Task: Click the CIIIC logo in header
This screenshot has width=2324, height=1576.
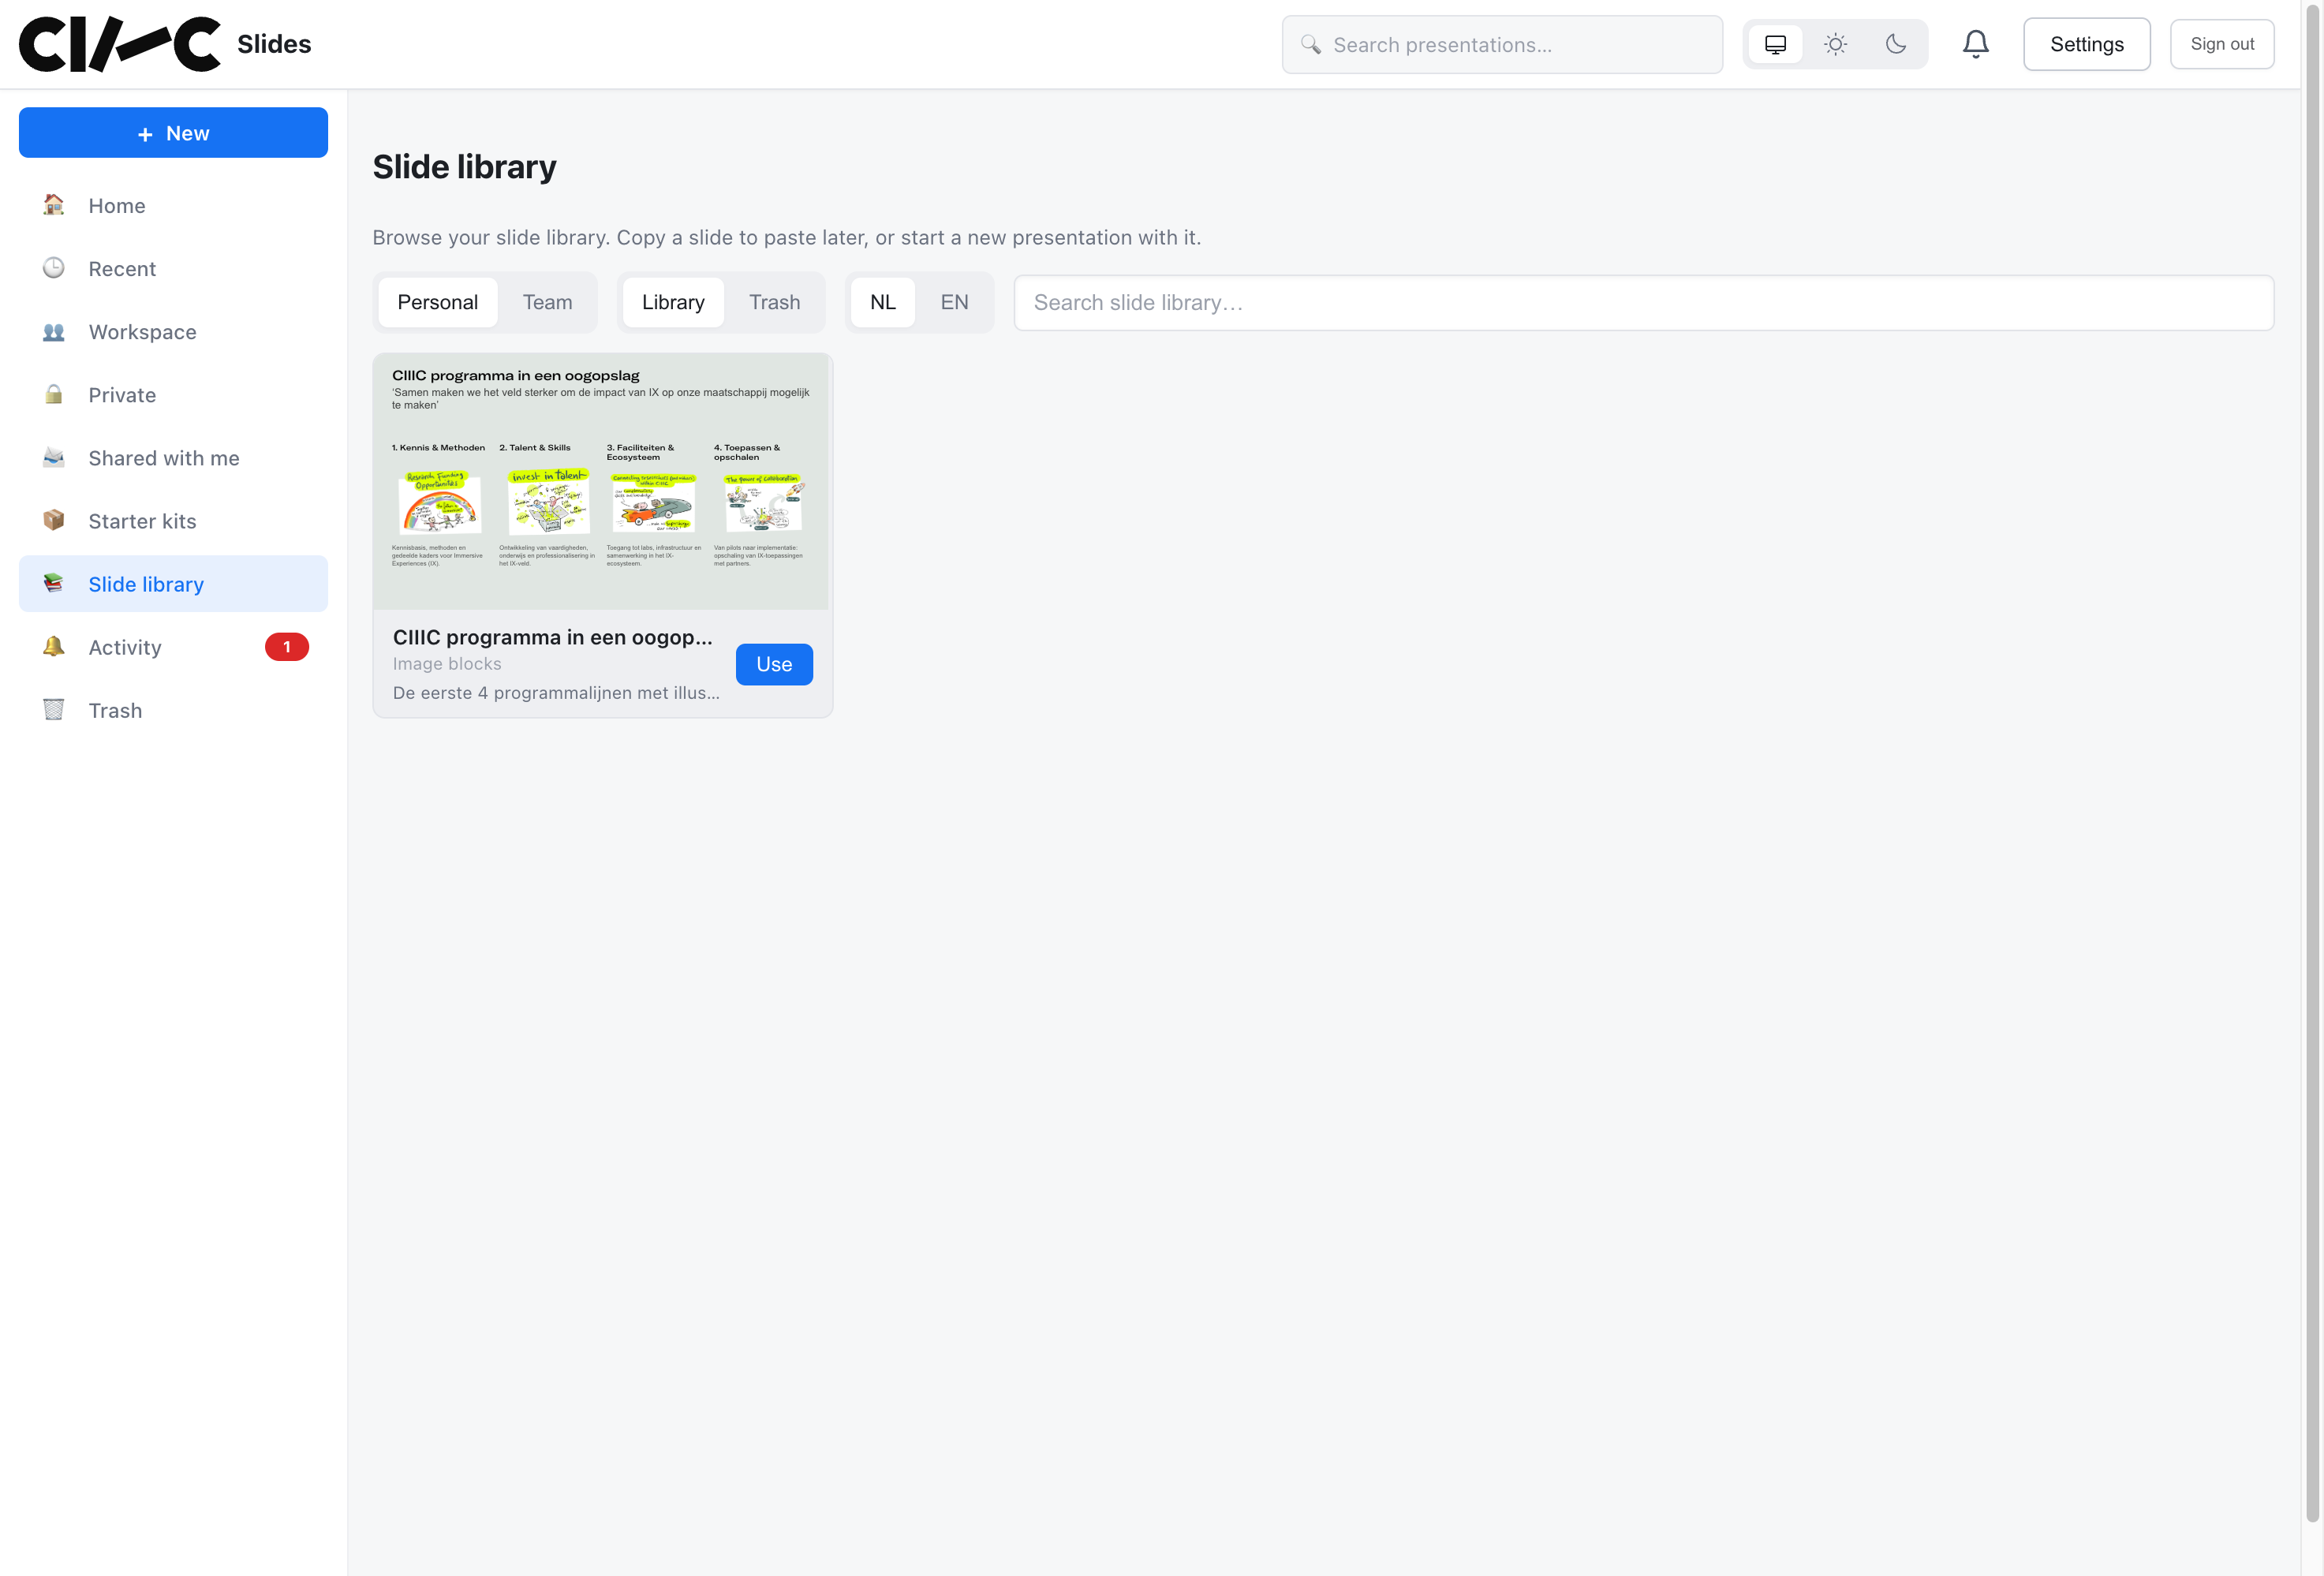Action: (120, 44)
